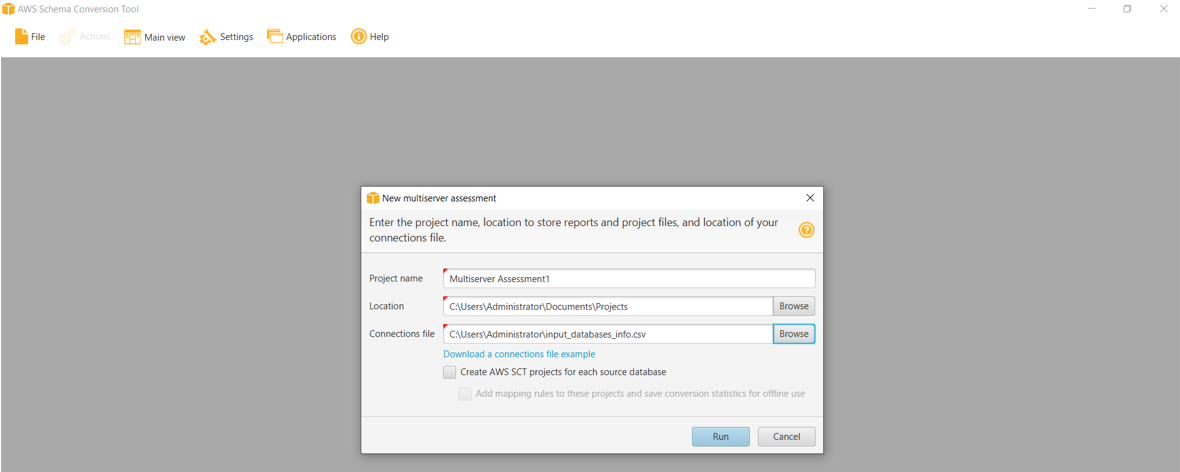Open Download a connections file example link
Screen dimensions: 1180x472
pos(519,354)
